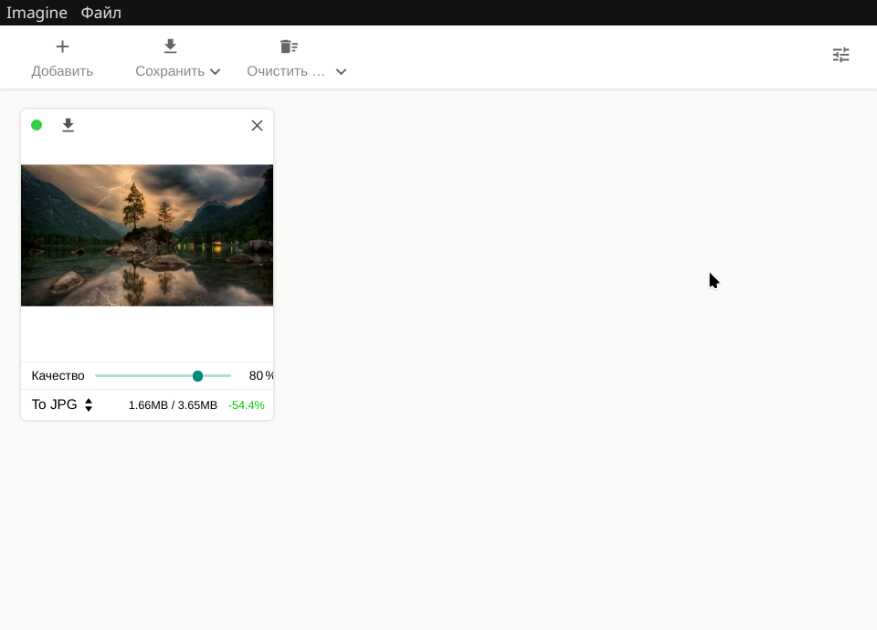Open the landscape image thumbnail preview
This screenshot has height=630, width=877.
tap(147, 235)
